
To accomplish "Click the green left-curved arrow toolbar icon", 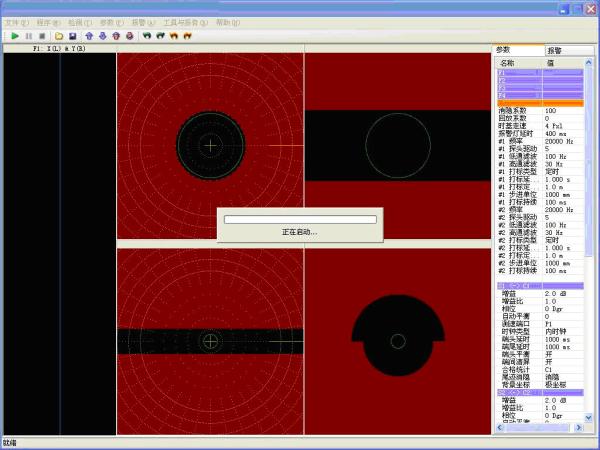I will 147,36.
